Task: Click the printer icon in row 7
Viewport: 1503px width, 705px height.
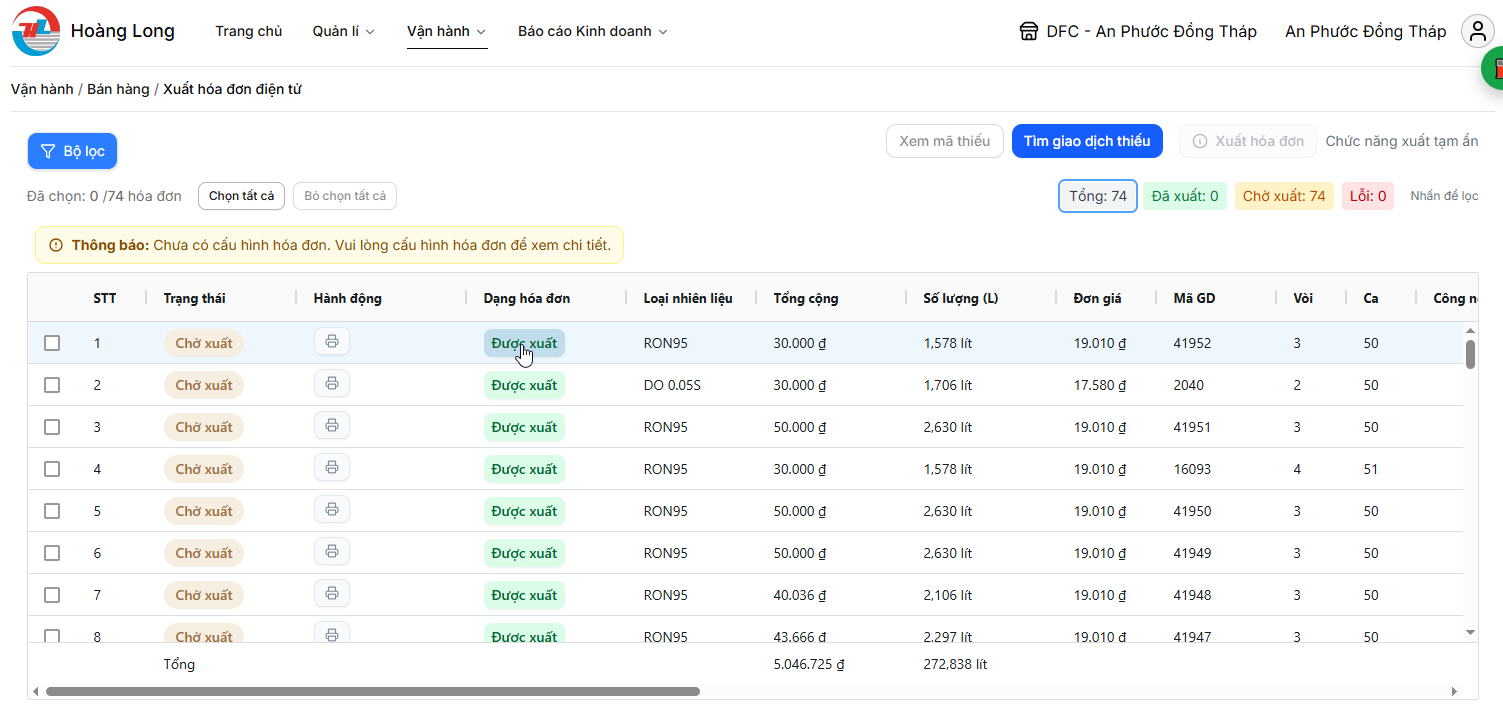Action: [x=332, y=594]
